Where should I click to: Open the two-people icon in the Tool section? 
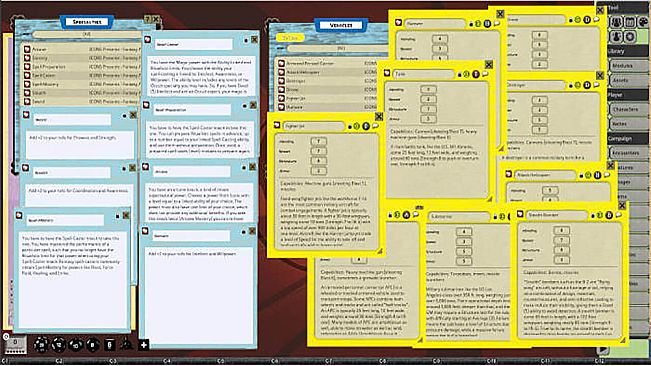[x=616, y=22]
